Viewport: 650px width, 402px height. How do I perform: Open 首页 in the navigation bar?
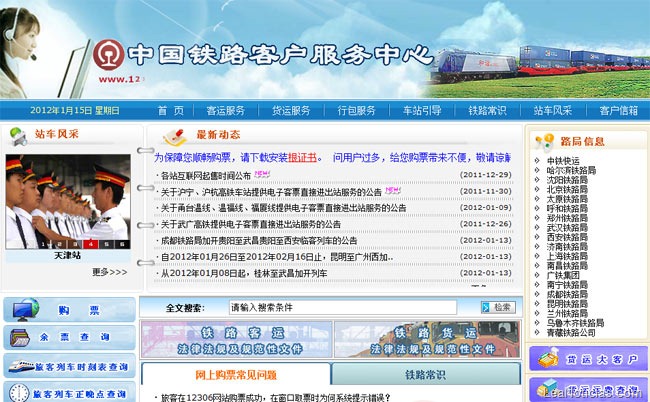170,111
